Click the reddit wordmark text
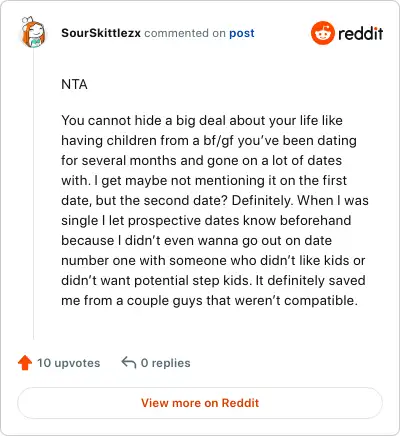The image size is (400, 436). [360, 33]
